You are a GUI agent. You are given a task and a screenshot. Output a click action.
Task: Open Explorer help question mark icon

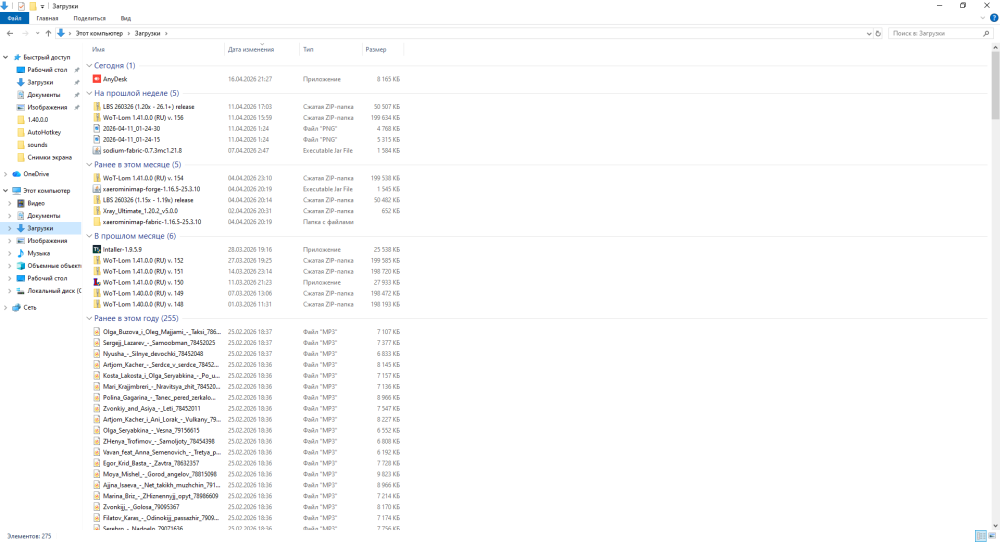click(994, 18)
